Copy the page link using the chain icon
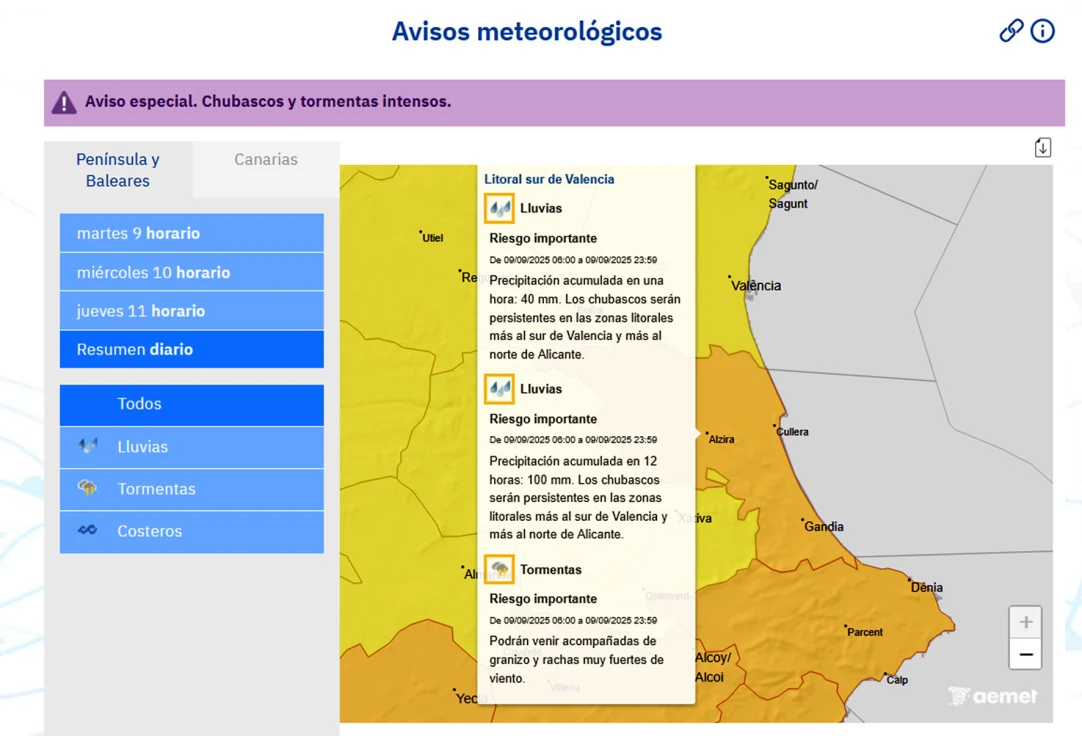This screenshot has width=1082, height=736. point(1011,30)
